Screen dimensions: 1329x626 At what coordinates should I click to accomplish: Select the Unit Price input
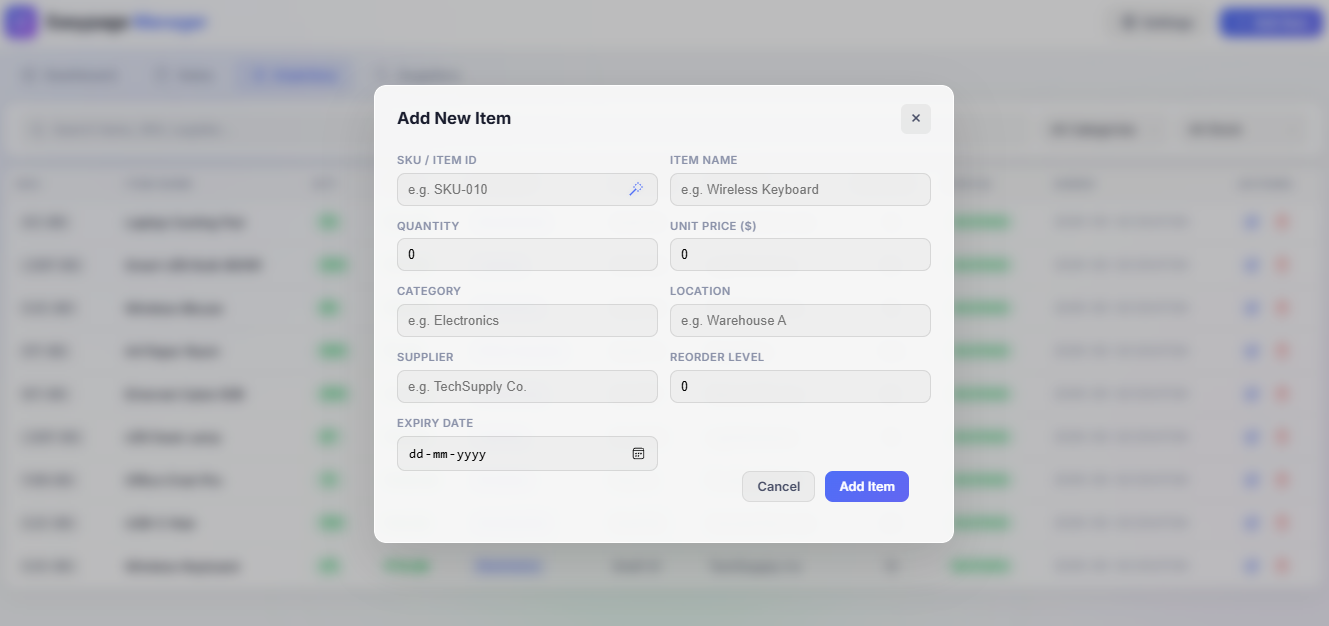click(799, 254)
